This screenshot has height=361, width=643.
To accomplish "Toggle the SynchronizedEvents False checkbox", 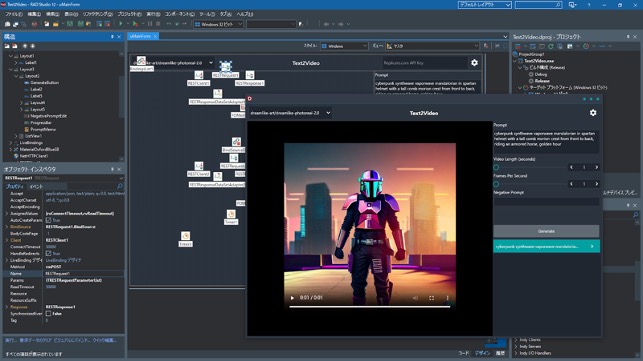I will [x=48, y=313].
